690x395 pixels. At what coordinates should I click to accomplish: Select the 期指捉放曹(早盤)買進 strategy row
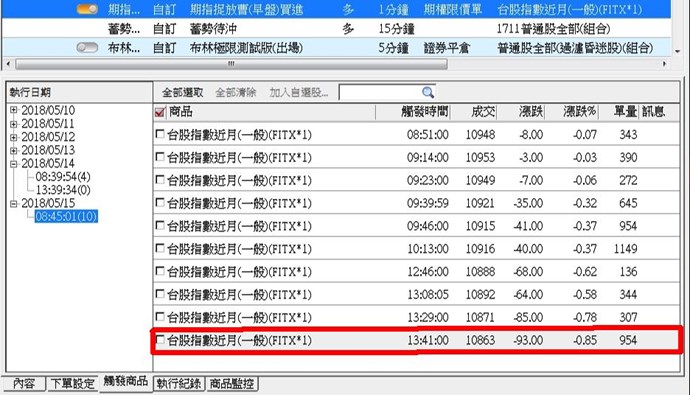coord(336,9)
